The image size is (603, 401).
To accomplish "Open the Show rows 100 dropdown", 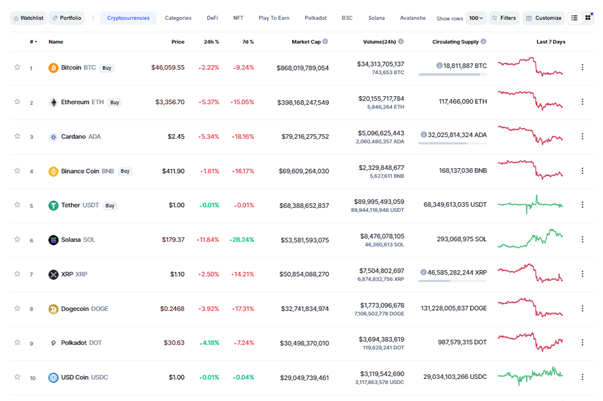I will click(476, 18).
